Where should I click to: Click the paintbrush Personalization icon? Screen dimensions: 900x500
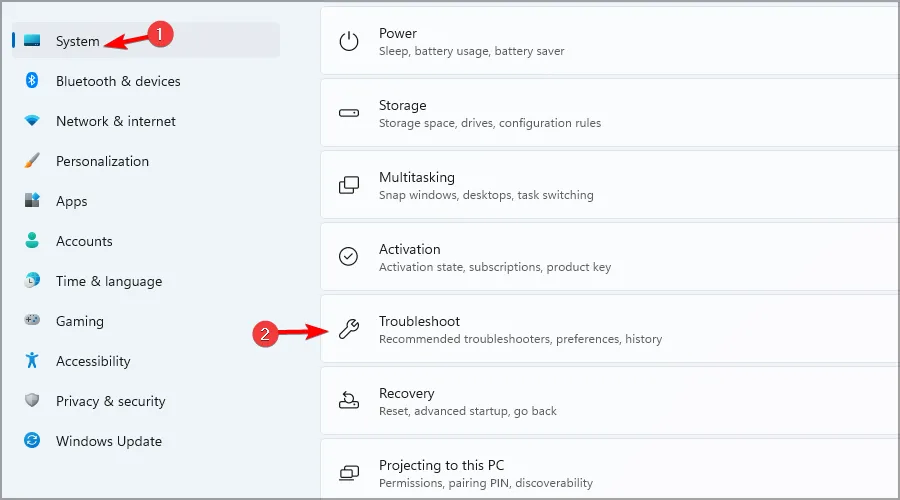[33, 161]
